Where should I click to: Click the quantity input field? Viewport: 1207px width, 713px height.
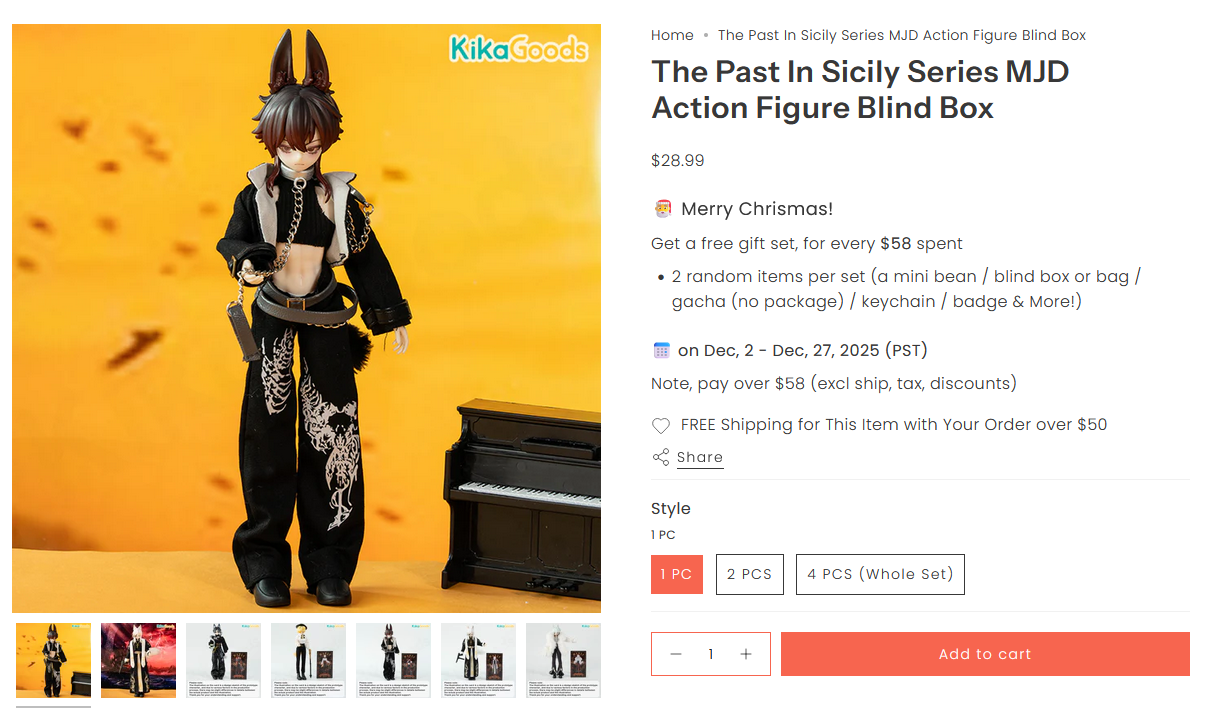[711, 654]
